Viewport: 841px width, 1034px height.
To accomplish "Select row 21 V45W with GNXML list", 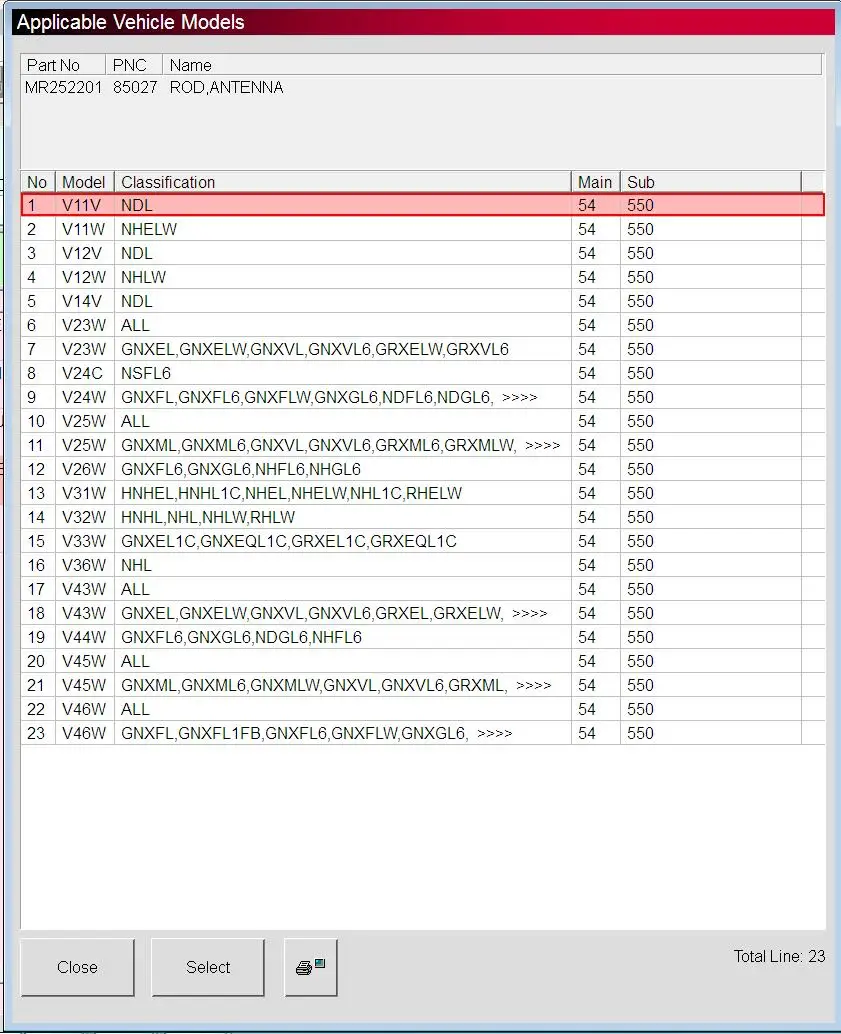I will click(423, 685).
